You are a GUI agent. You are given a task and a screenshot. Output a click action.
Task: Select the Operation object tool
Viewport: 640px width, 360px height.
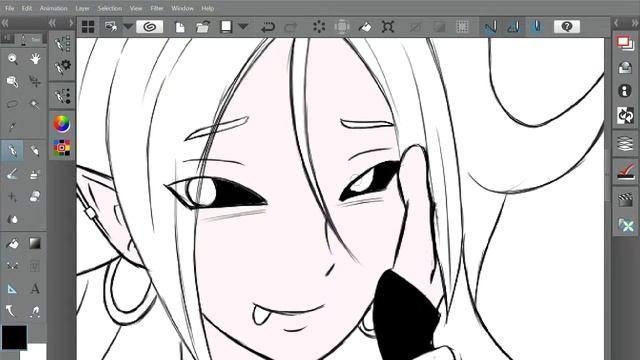coord(12,82)
